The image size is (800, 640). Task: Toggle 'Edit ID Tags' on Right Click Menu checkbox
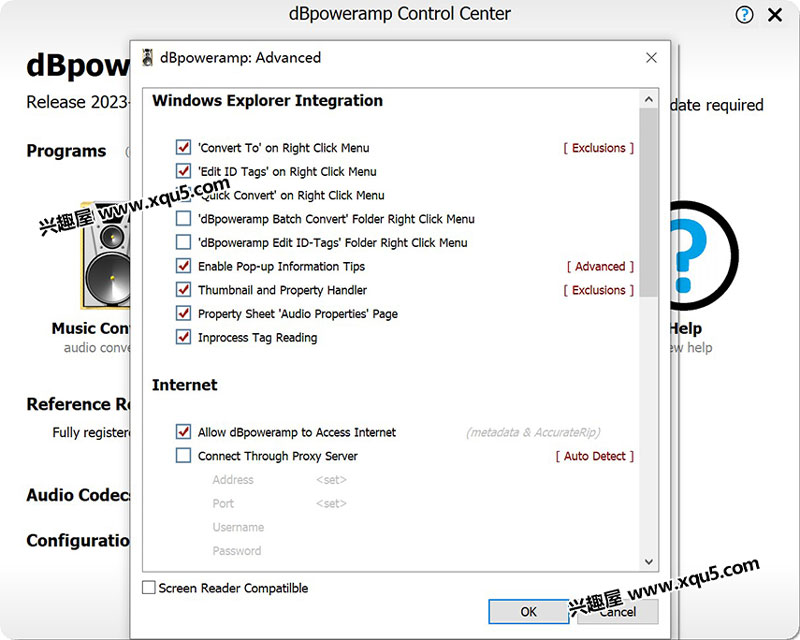click(x=183, y=171)
